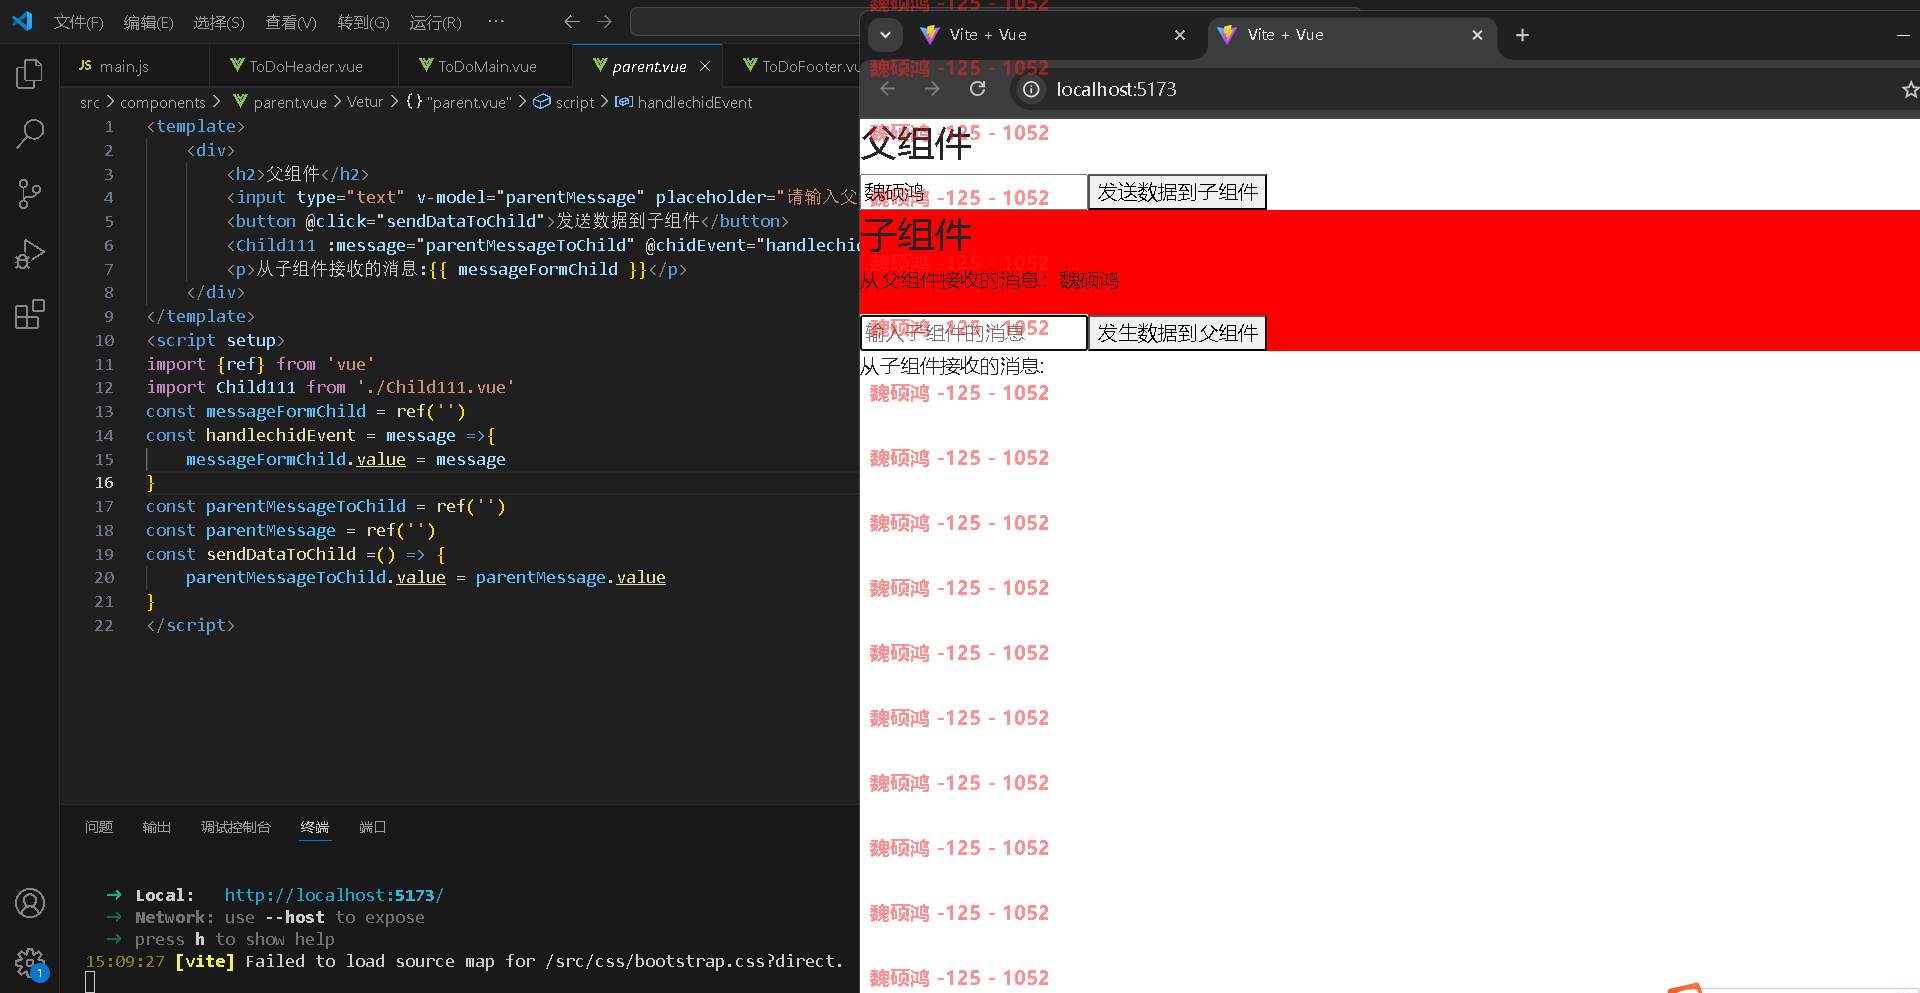Click the 父组件 heading on the page
The height and width of the screenshot is (993, 1920).
point(916,145)
